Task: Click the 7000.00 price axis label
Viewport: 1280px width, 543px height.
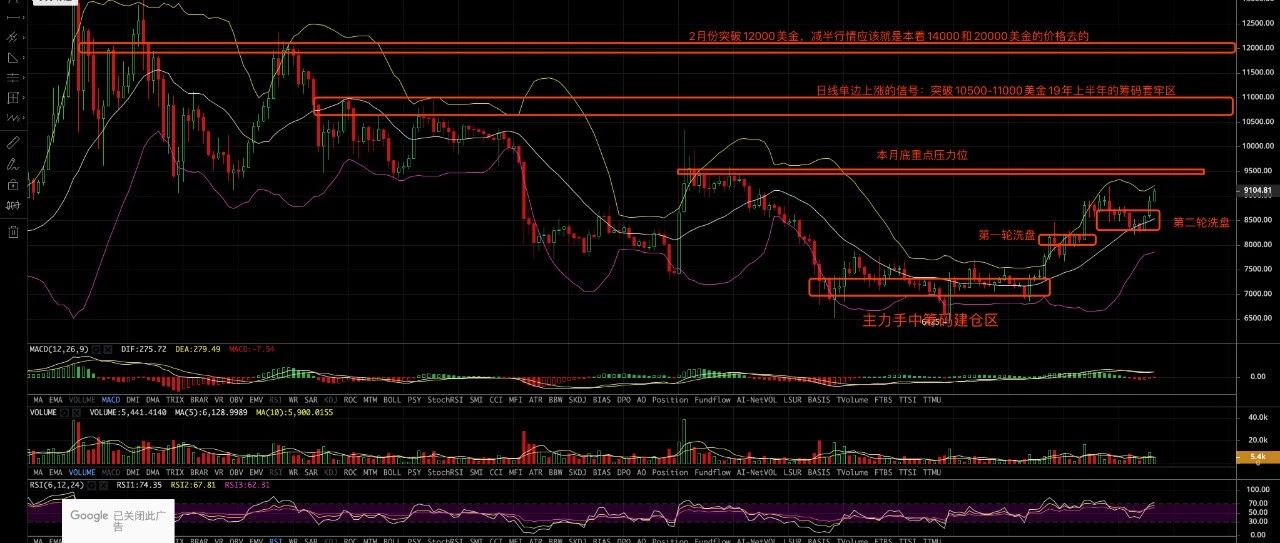Action: pos(1257,293)
